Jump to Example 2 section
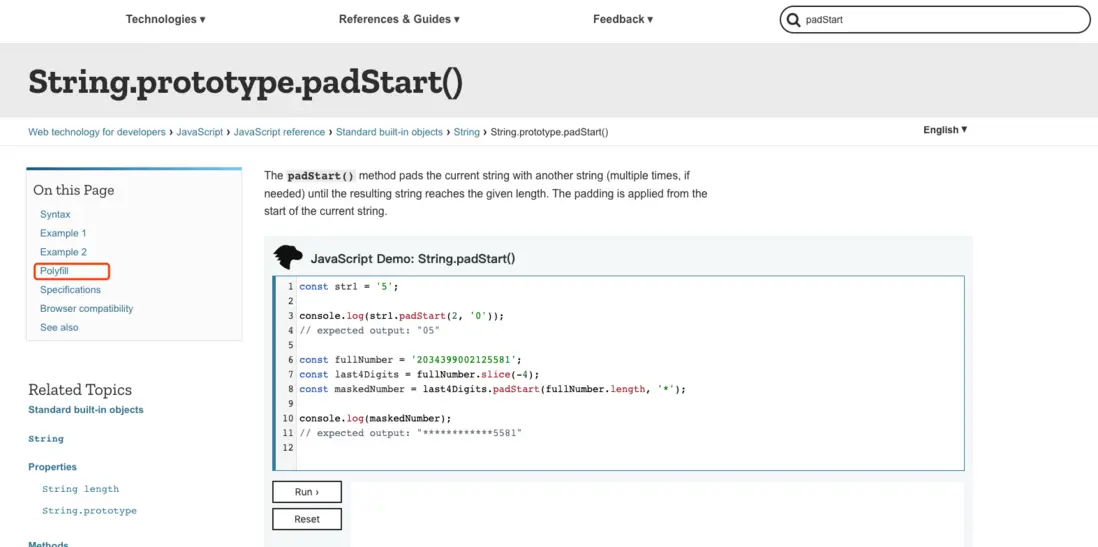 [63, 252]
